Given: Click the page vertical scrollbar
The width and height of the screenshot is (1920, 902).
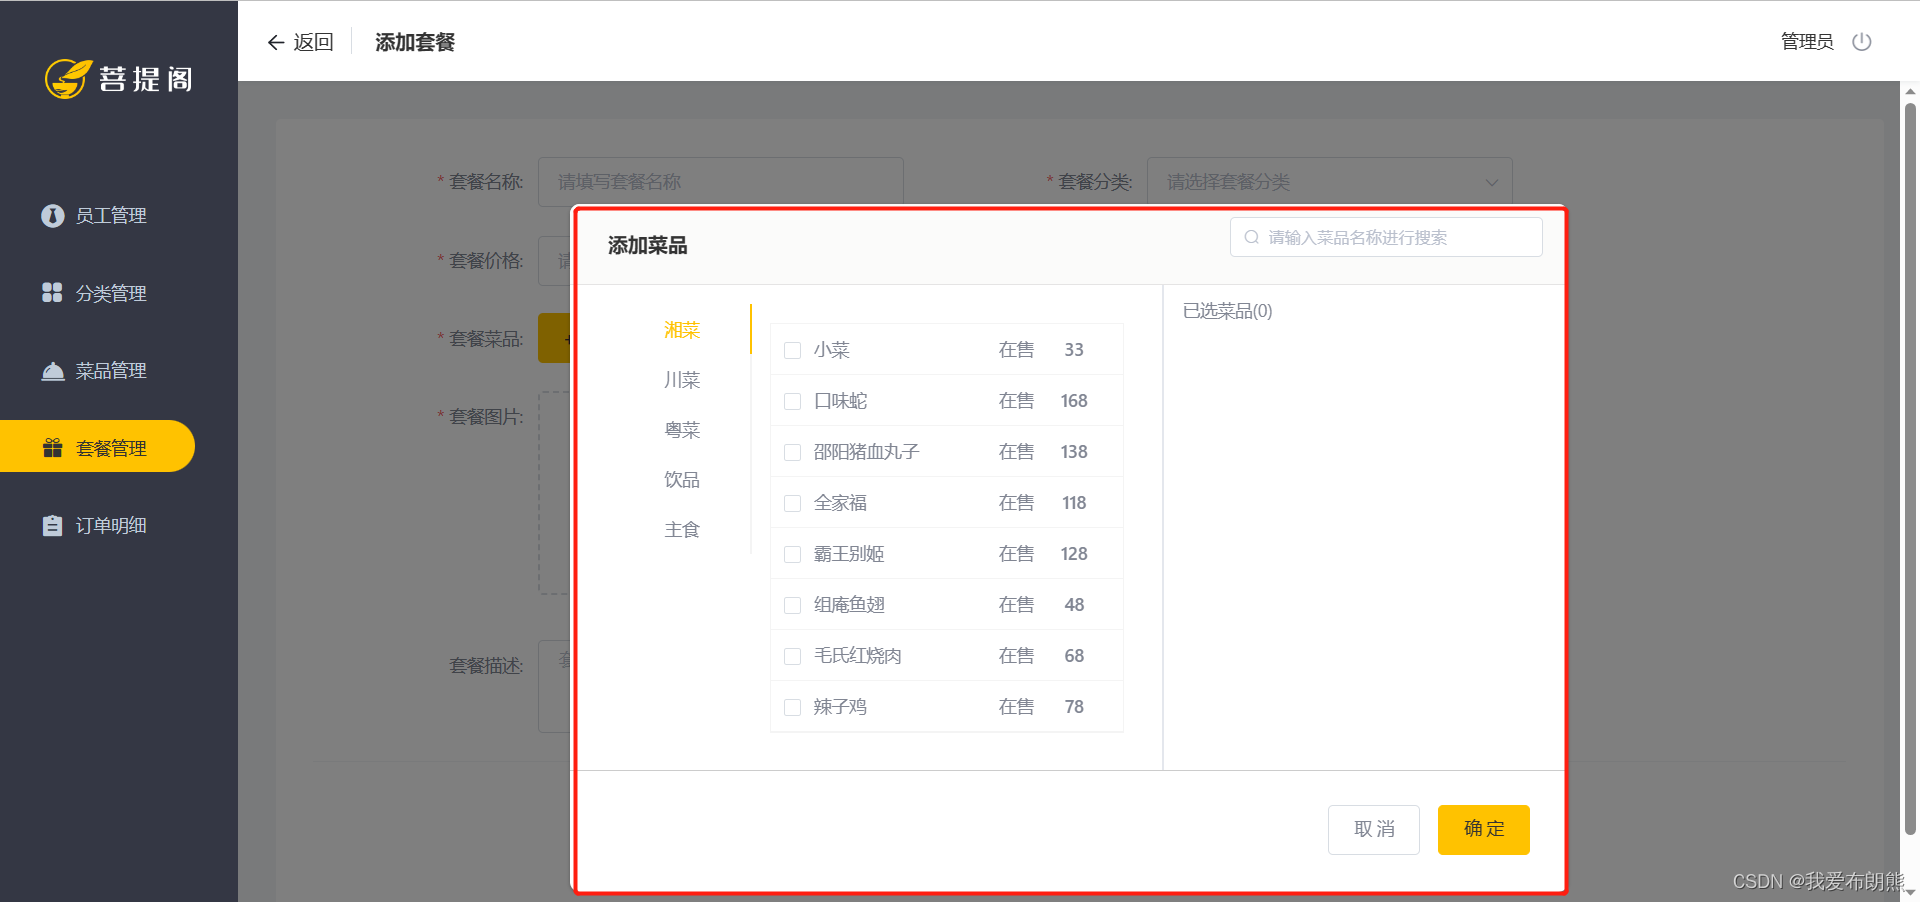Looking at the screenshot, I should (1910, 470).
